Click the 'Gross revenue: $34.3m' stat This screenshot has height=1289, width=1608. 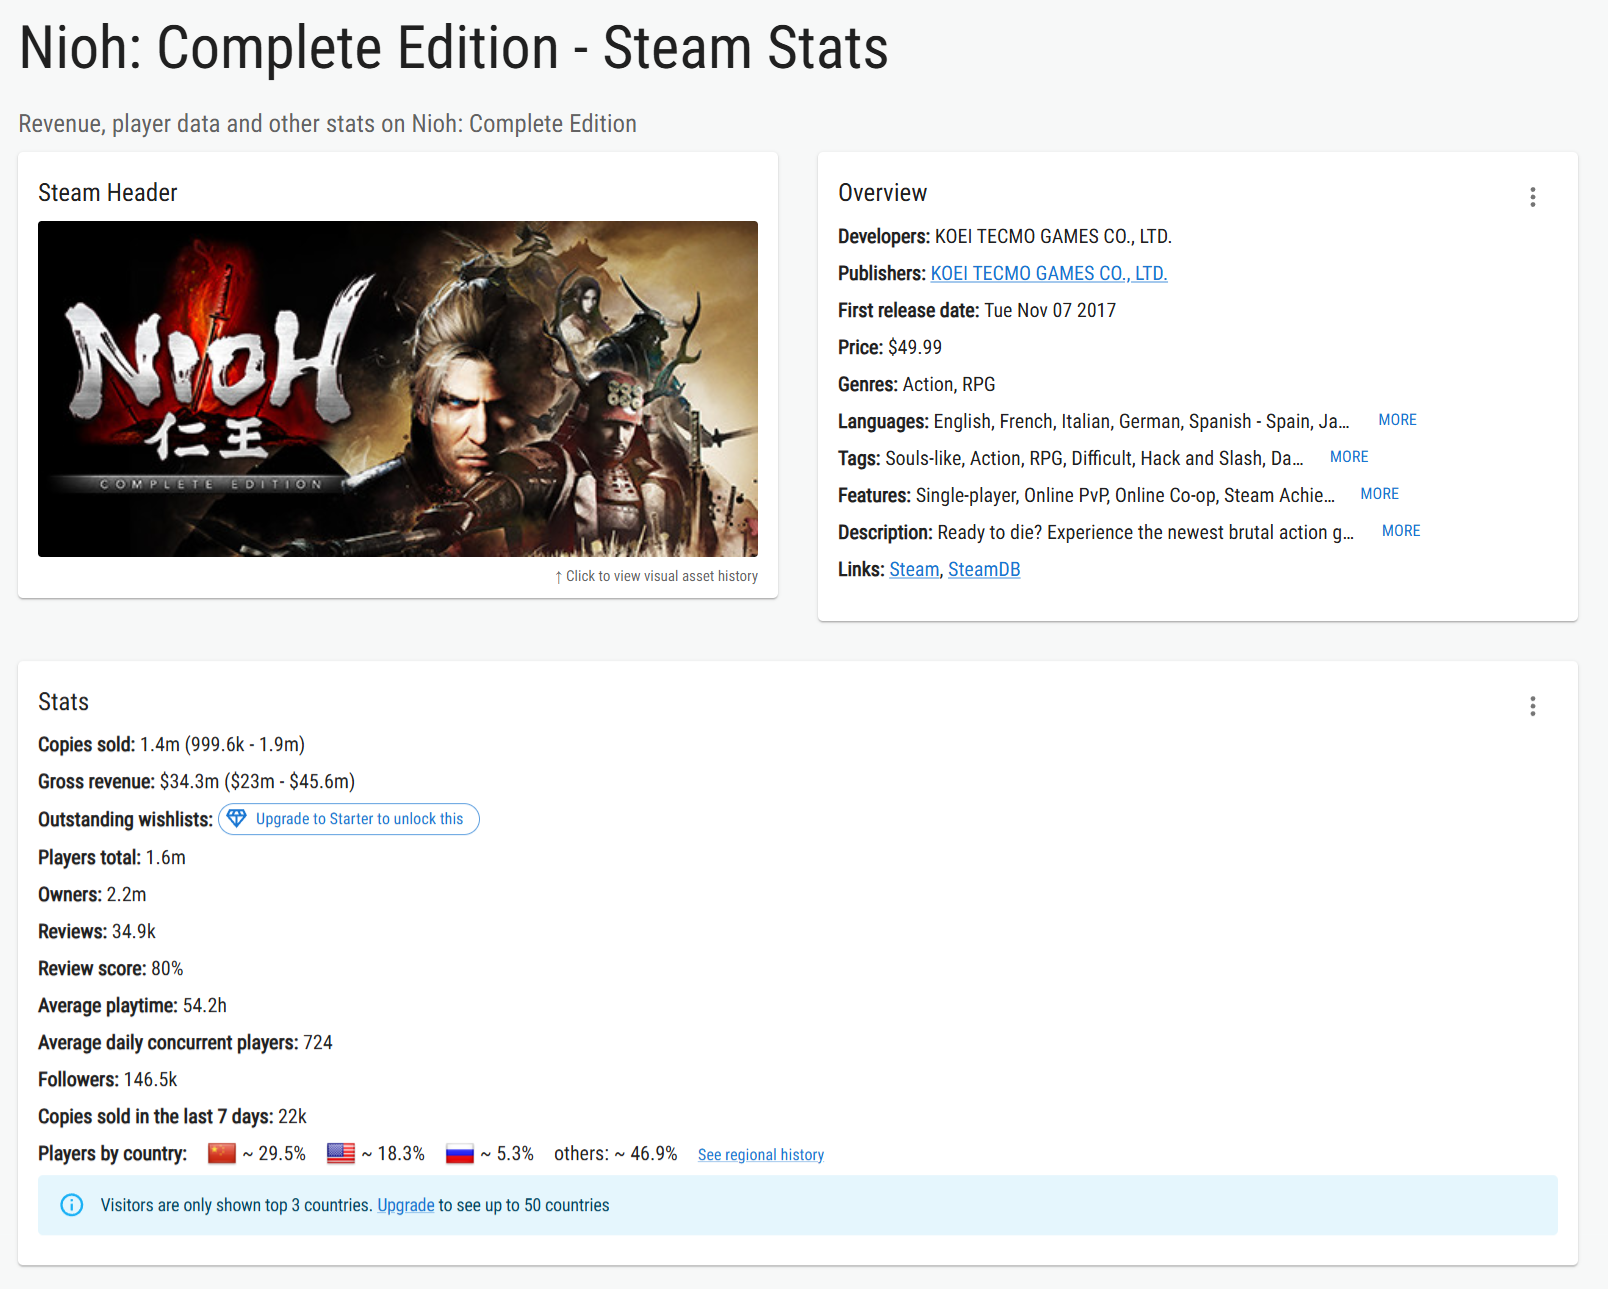coord(196,782)
